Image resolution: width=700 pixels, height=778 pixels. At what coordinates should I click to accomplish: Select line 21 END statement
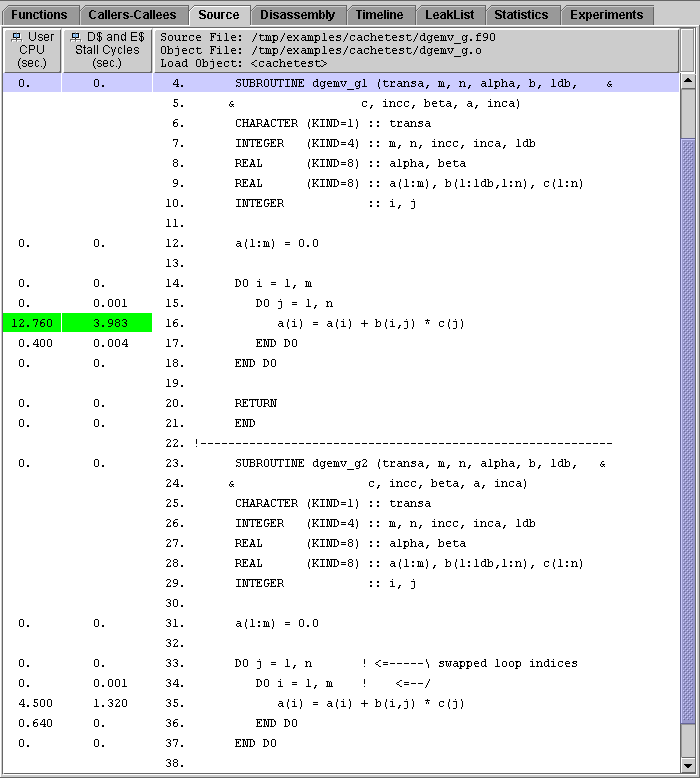(245, 423)
